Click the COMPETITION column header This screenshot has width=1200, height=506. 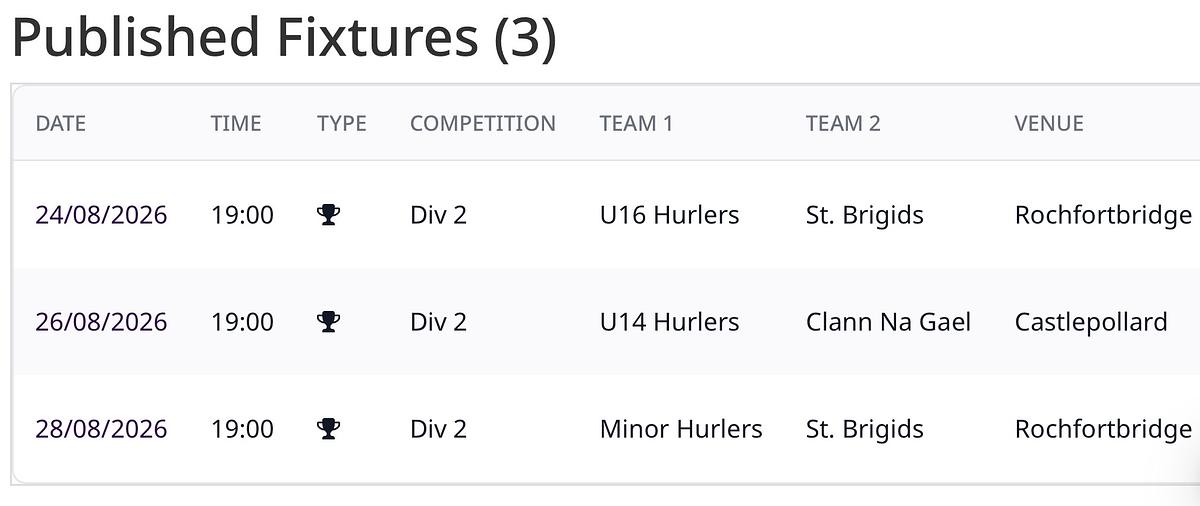[x=483, y=123]
